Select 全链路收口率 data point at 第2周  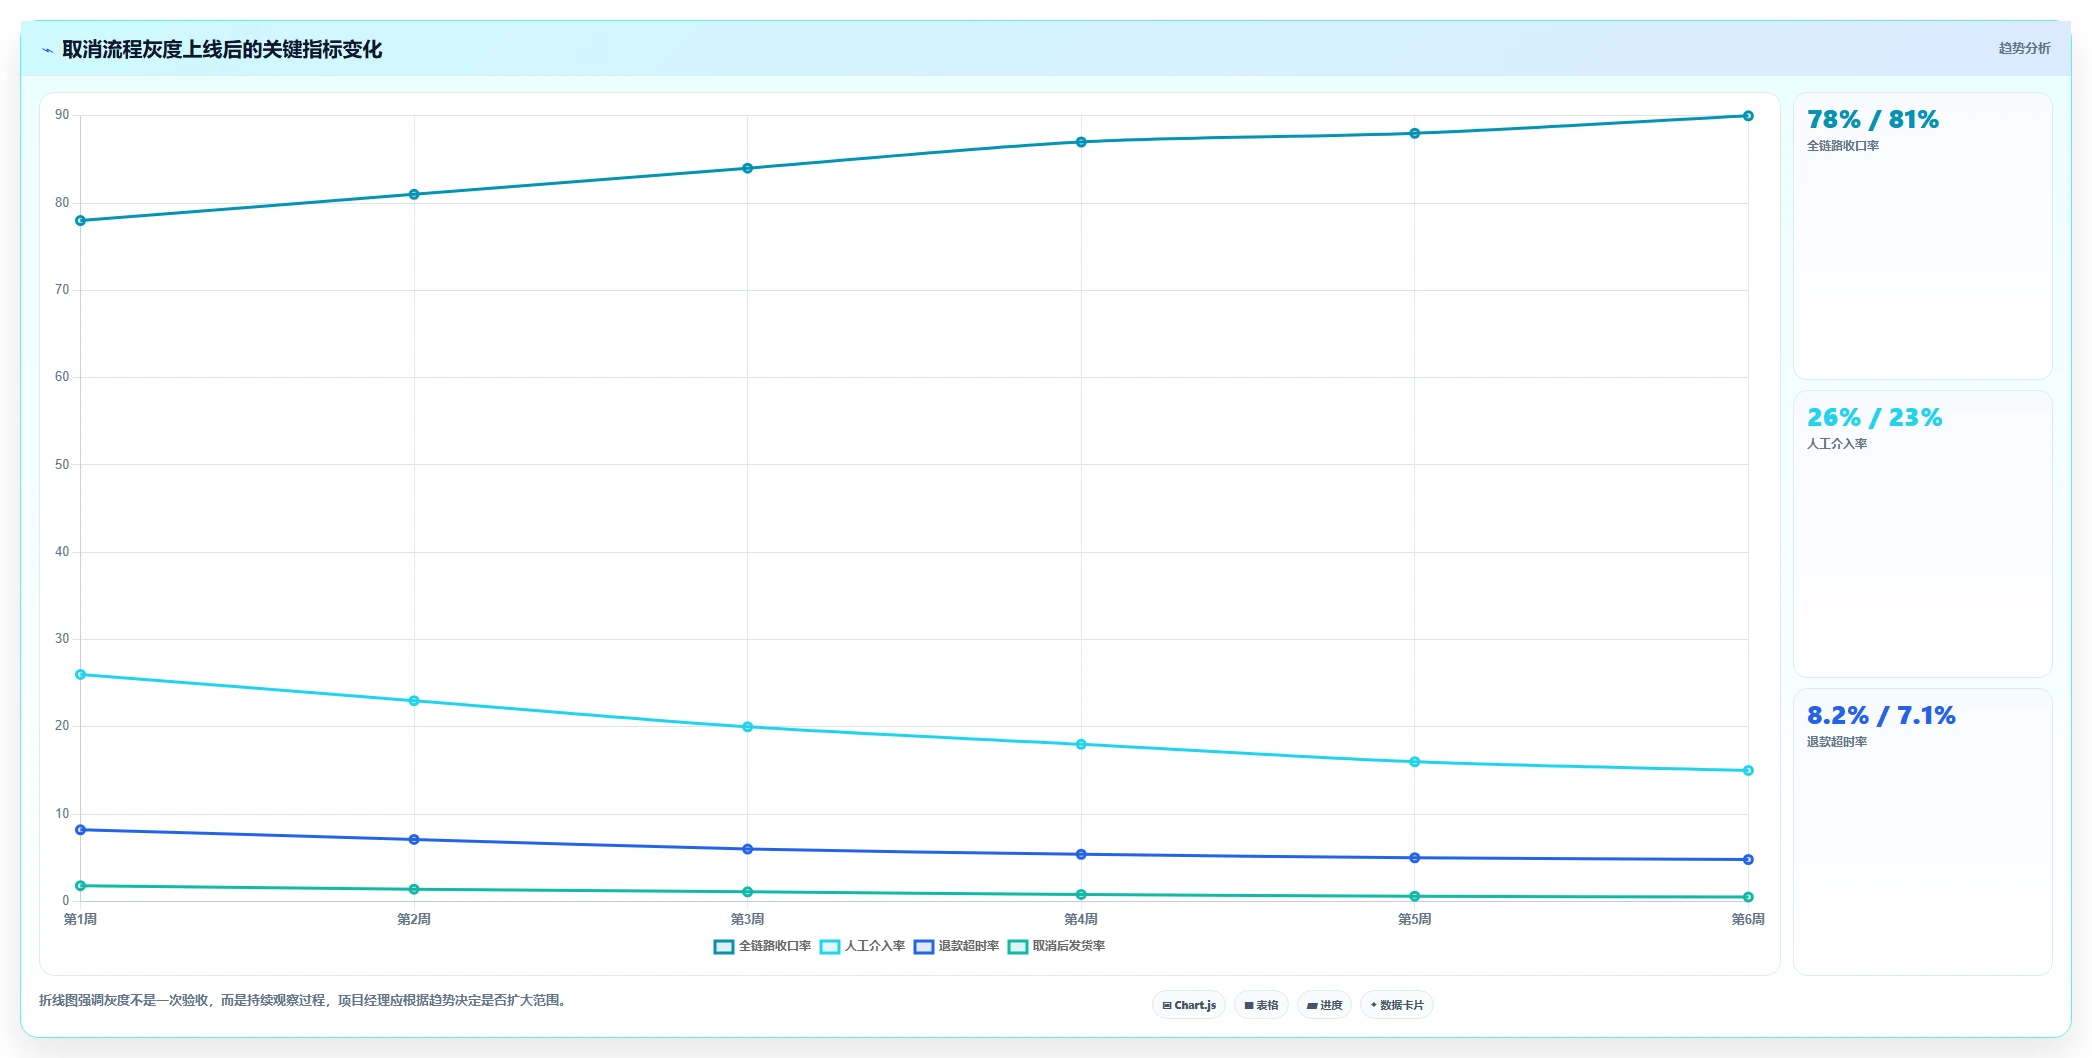coord(414,194)
